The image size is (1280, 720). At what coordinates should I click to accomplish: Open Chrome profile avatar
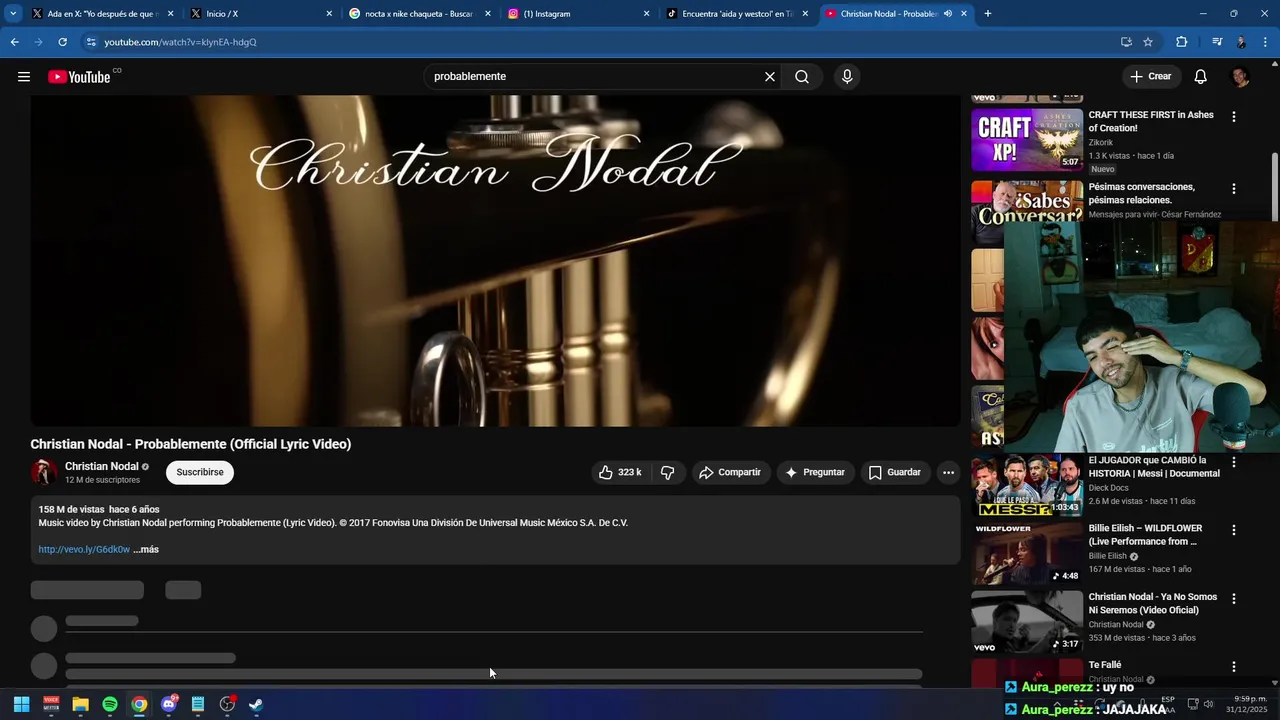(x=1241, y=42)
